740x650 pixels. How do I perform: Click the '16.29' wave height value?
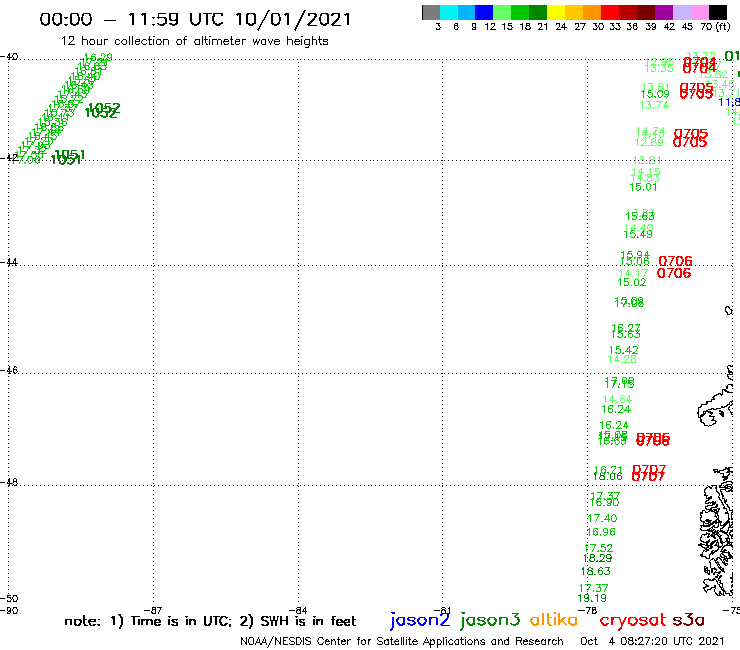(x=98, y=57)
